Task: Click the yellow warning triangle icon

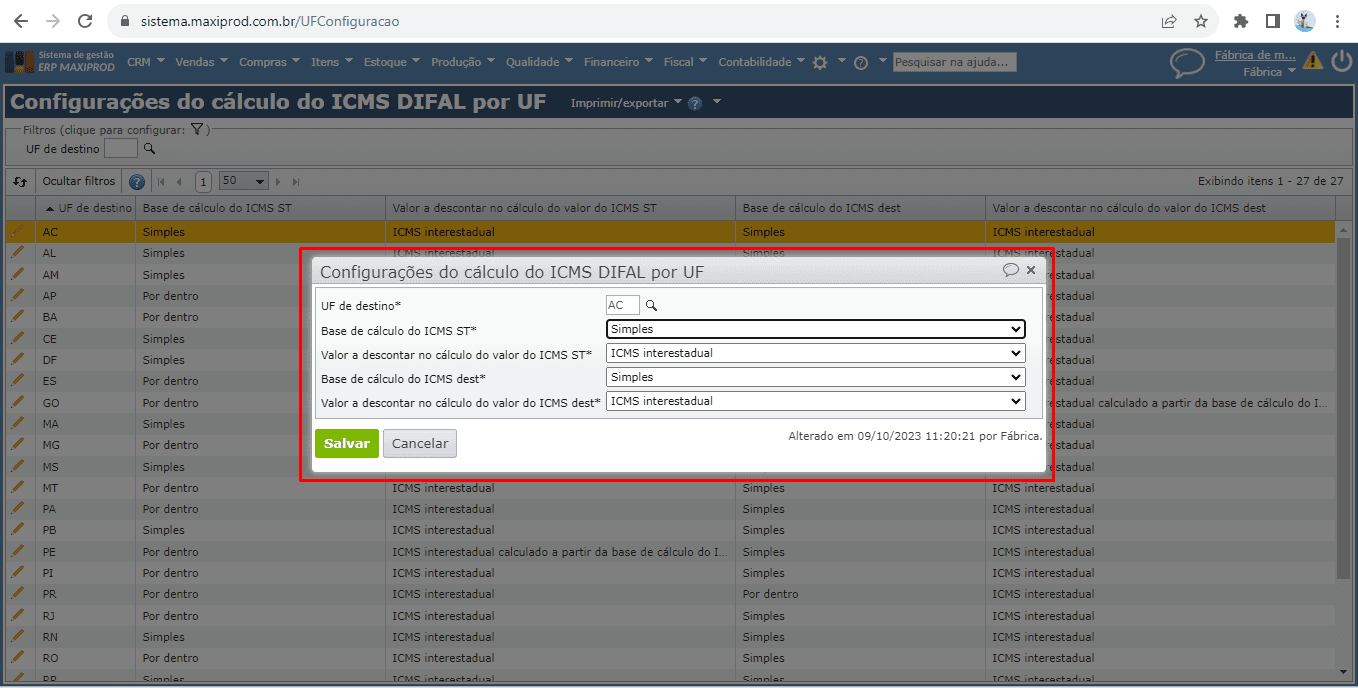Action: (1313, 62)
